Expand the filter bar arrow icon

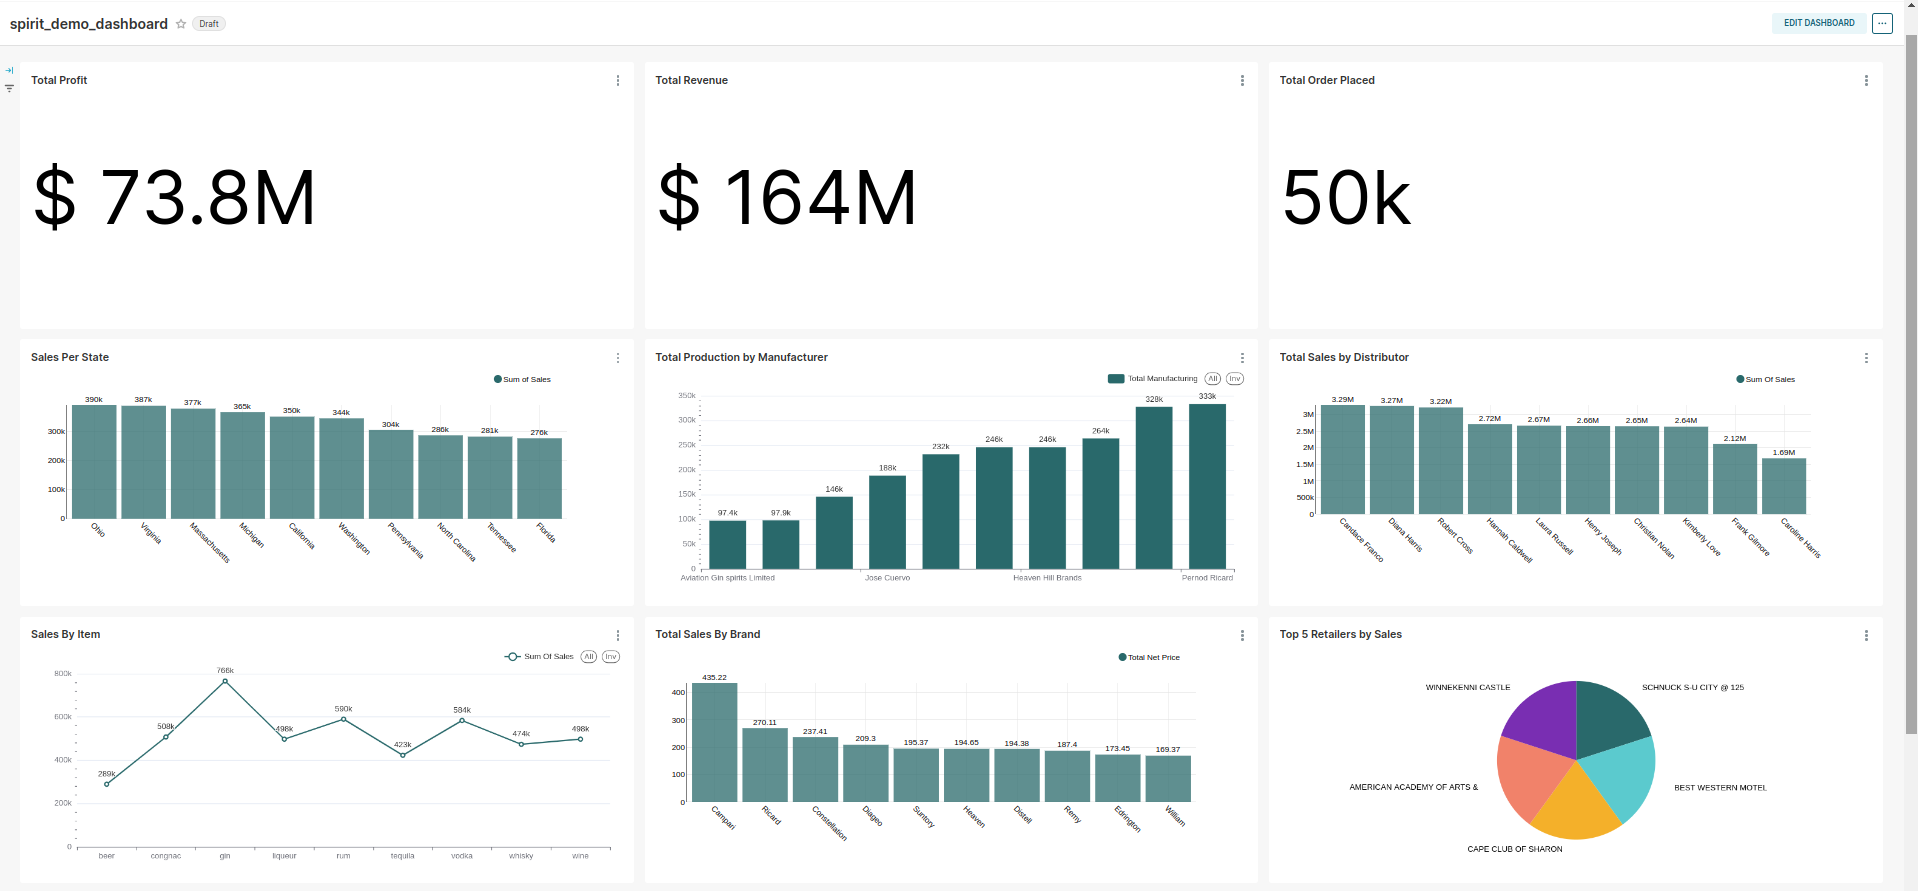(x=9, y=71)
